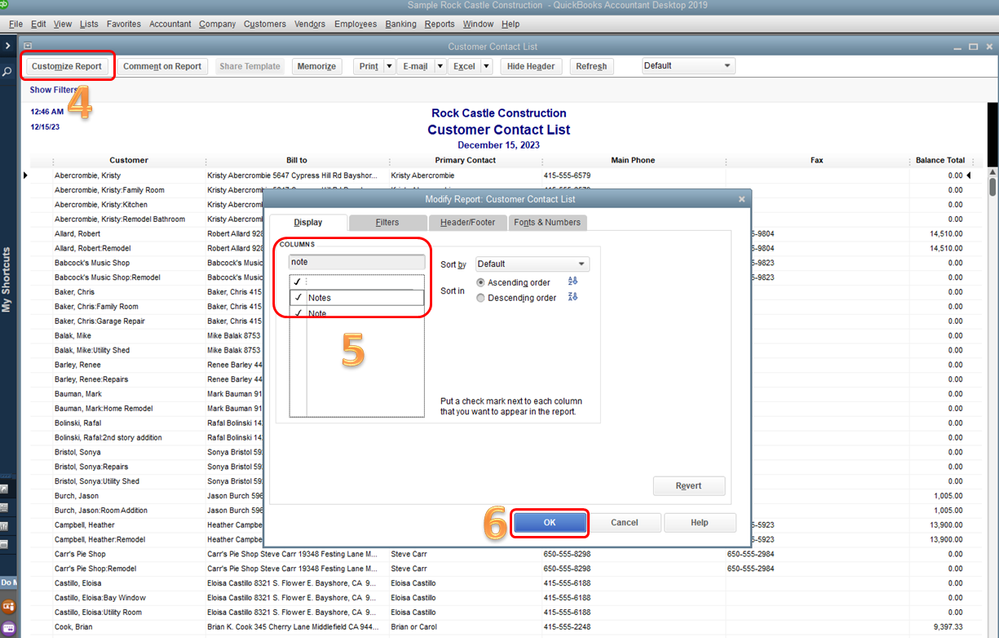The height and width of the screenshot is (638, 999).
Task: Switch to the Fonts & Numbers tab
Action: pos(547,222)
